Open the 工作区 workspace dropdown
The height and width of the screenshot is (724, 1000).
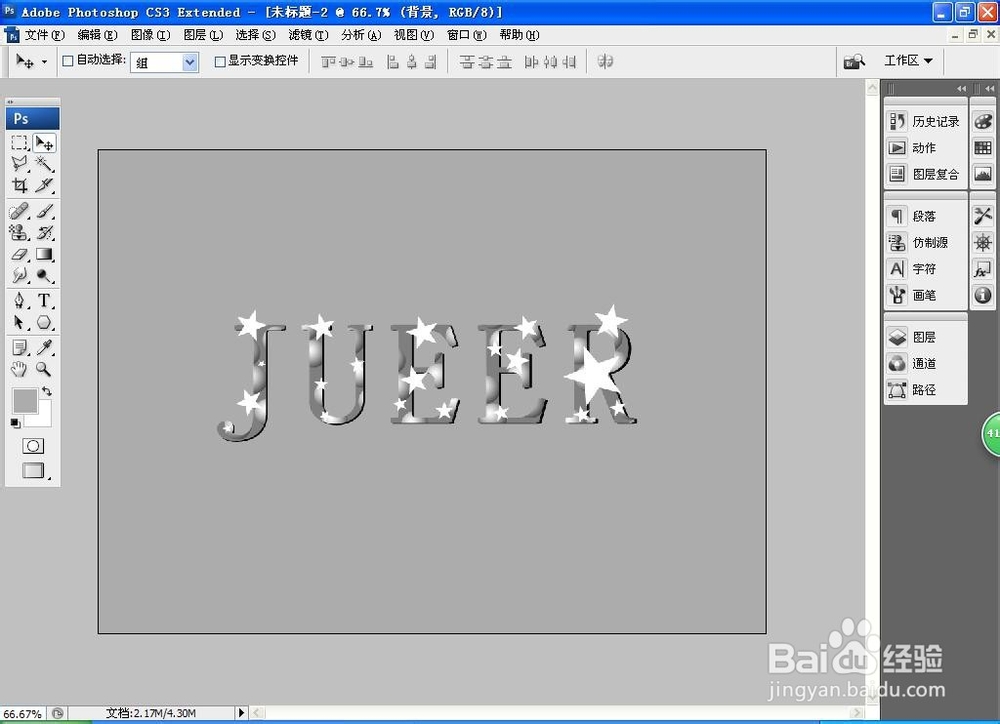(x=909, y=61)
